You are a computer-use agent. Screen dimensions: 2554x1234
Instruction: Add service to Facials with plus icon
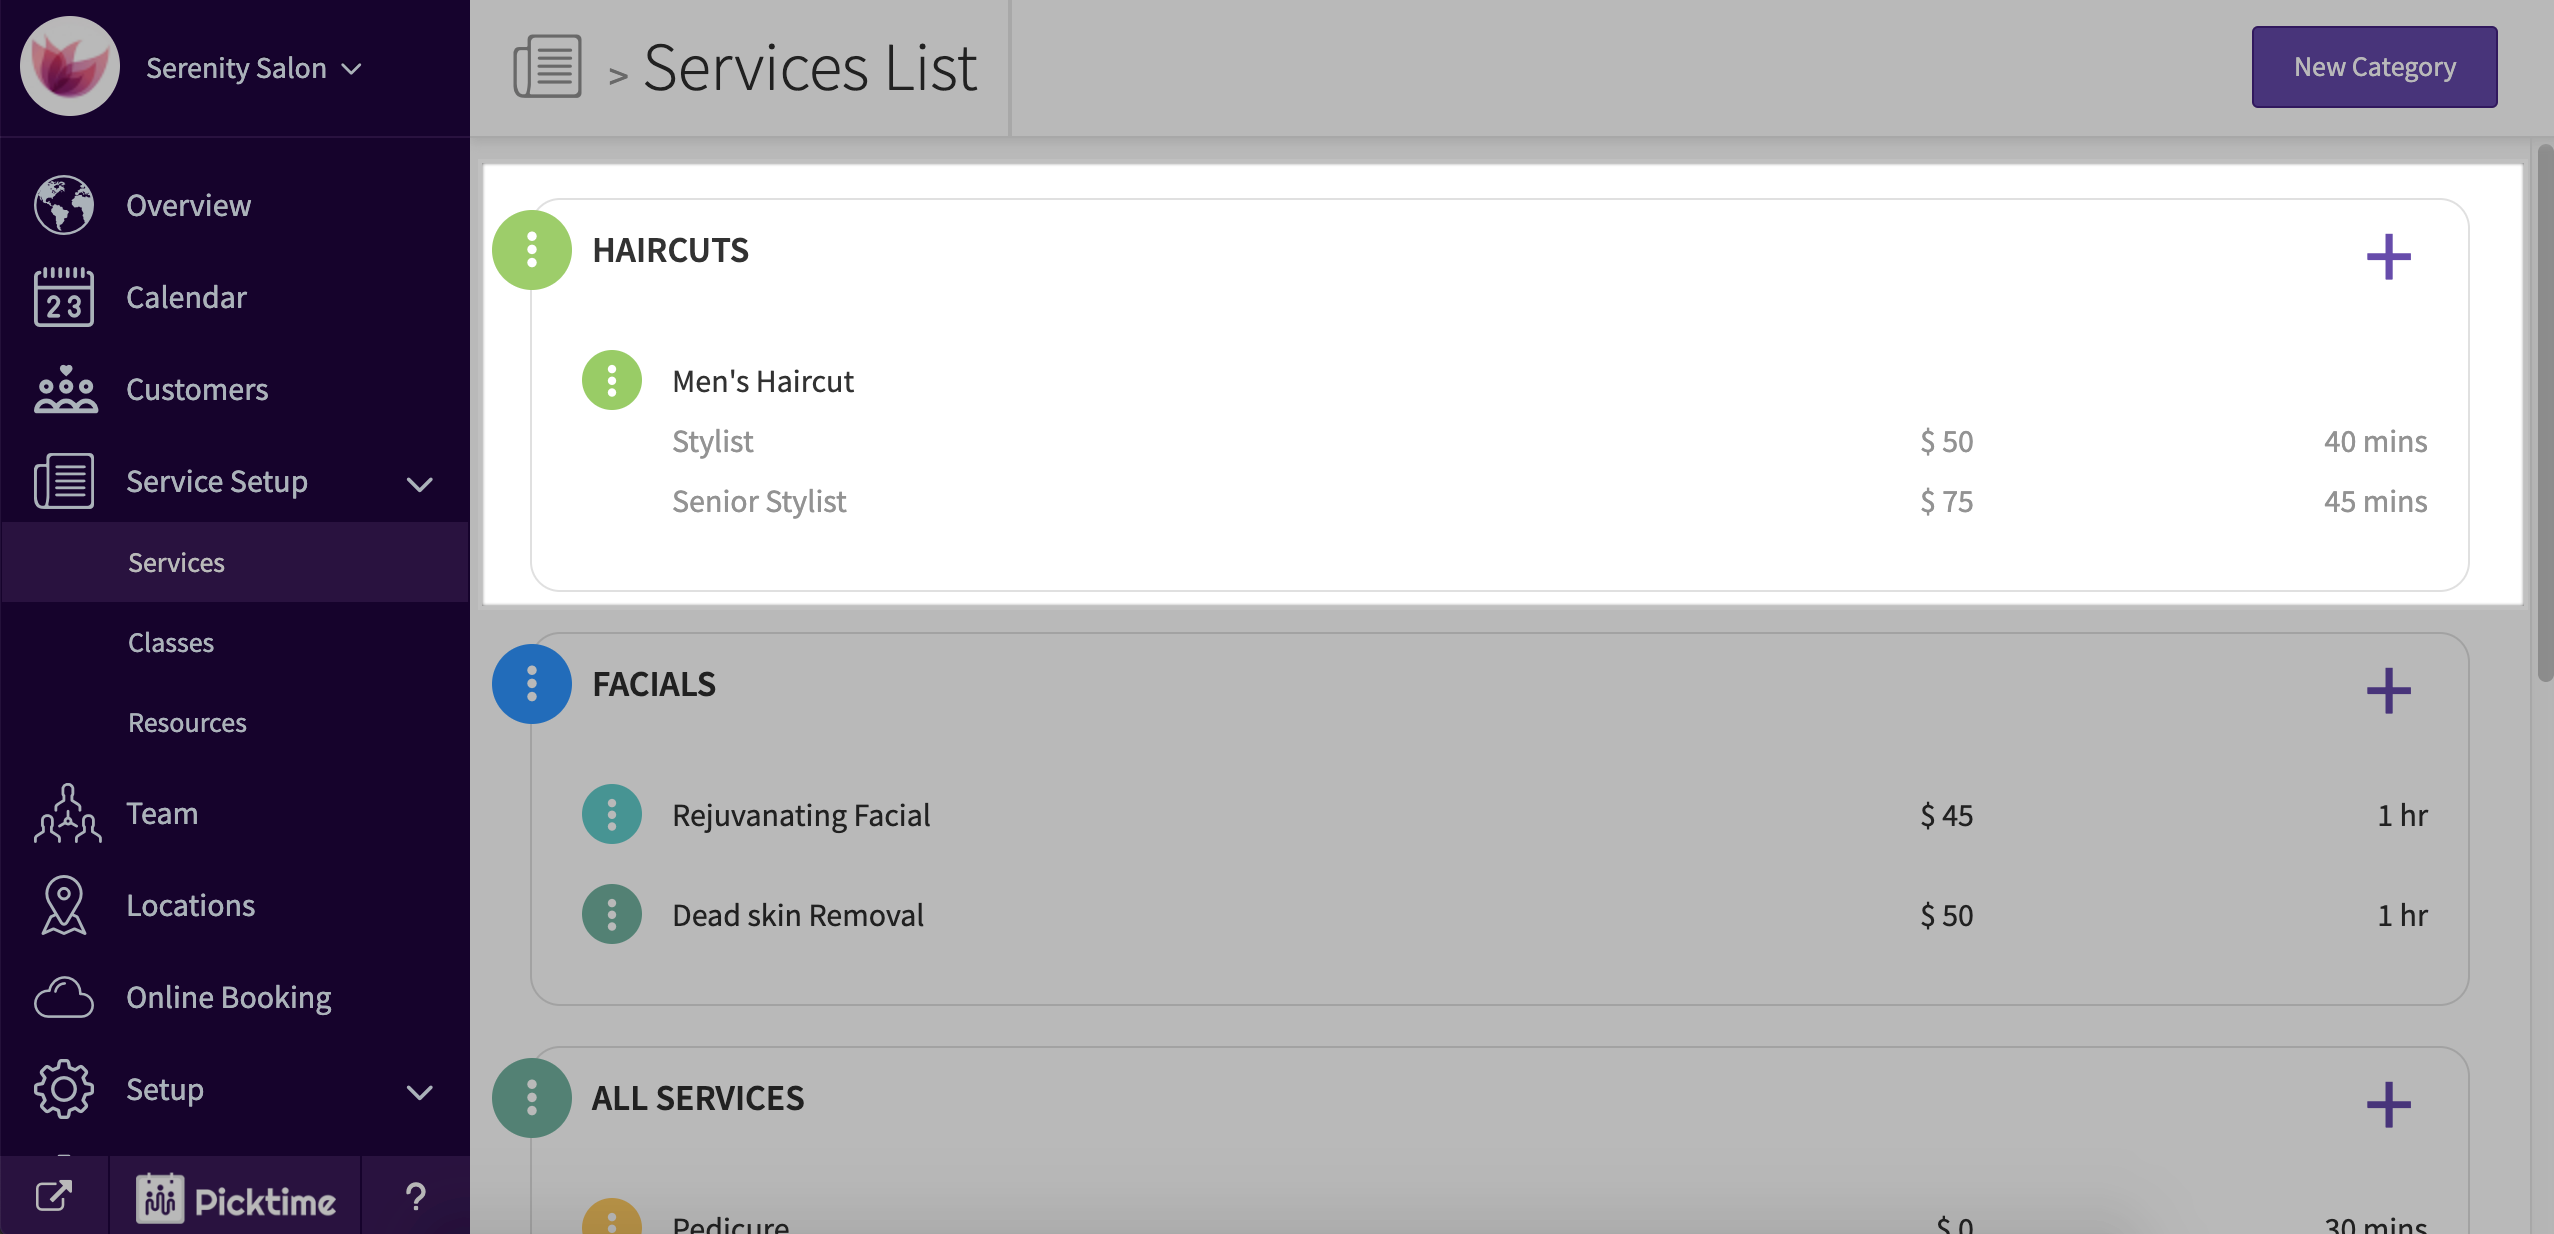click(x=2388, y=691)
